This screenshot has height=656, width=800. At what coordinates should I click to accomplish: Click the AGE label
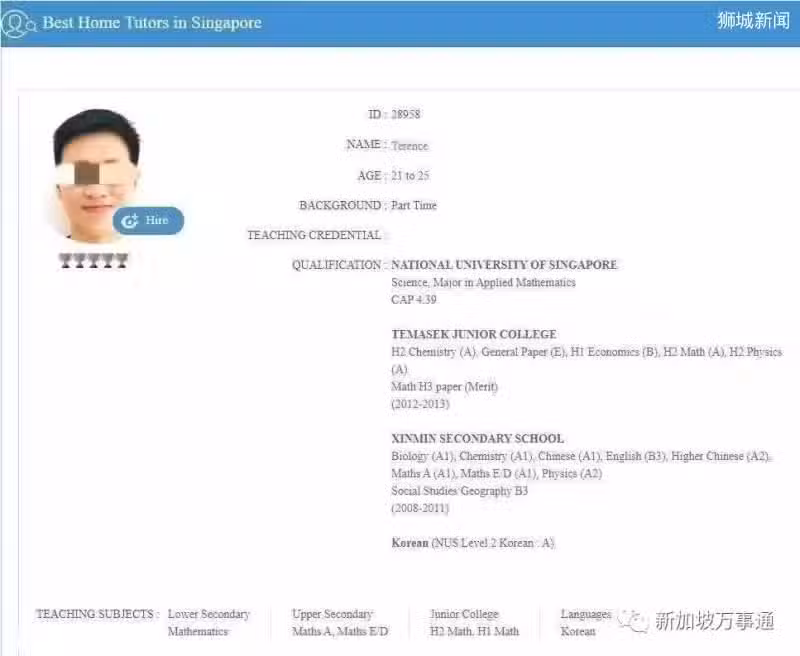[x=370, y=175]
